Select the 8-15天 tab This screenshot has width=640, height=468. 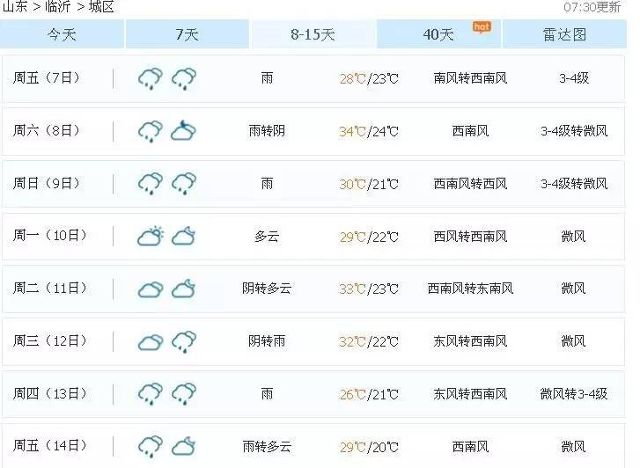click(x=313, y=34)
